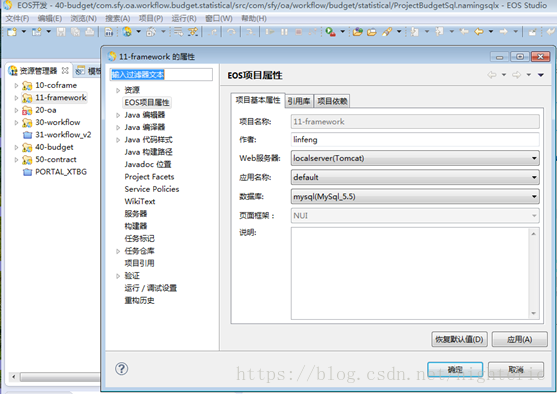
Task: Click the pause icon in debug toolbar
Action: pyautogui.click(x=284, y=32)
